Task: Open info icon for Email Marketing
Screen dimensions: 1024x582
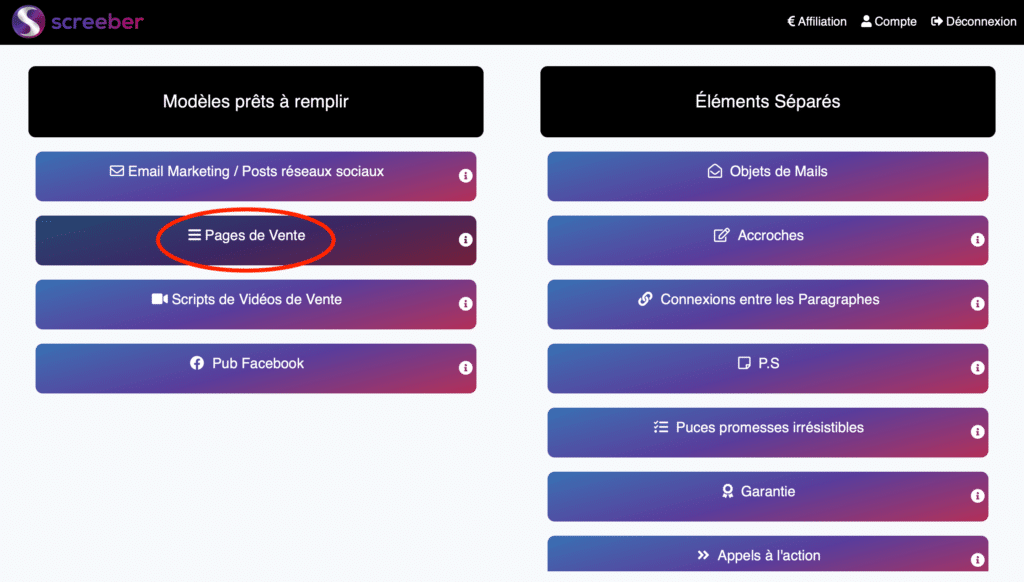Action: (x=465, y=176)
